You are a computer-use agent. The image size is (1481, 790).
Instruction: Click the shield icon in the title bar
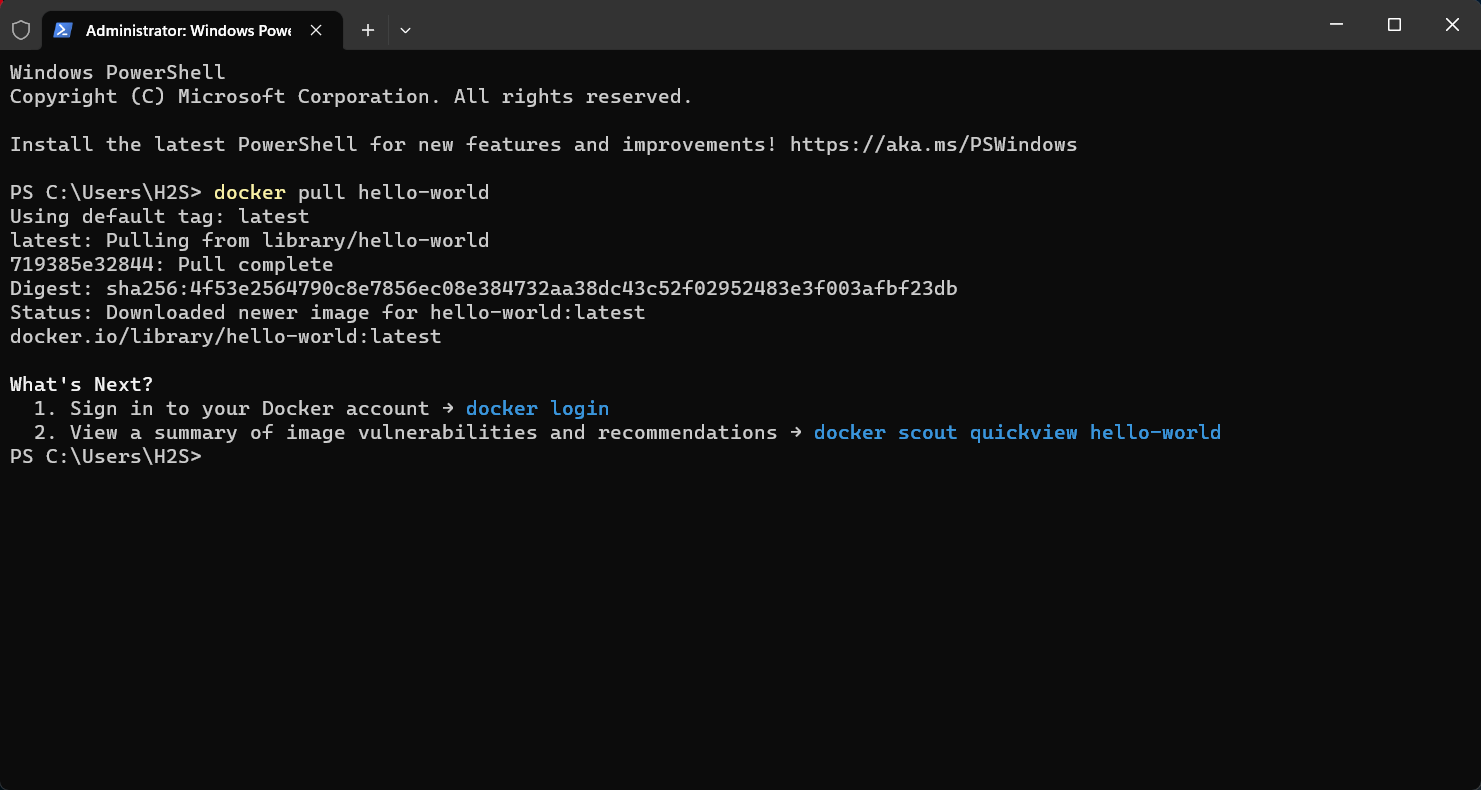coord(20,30)
